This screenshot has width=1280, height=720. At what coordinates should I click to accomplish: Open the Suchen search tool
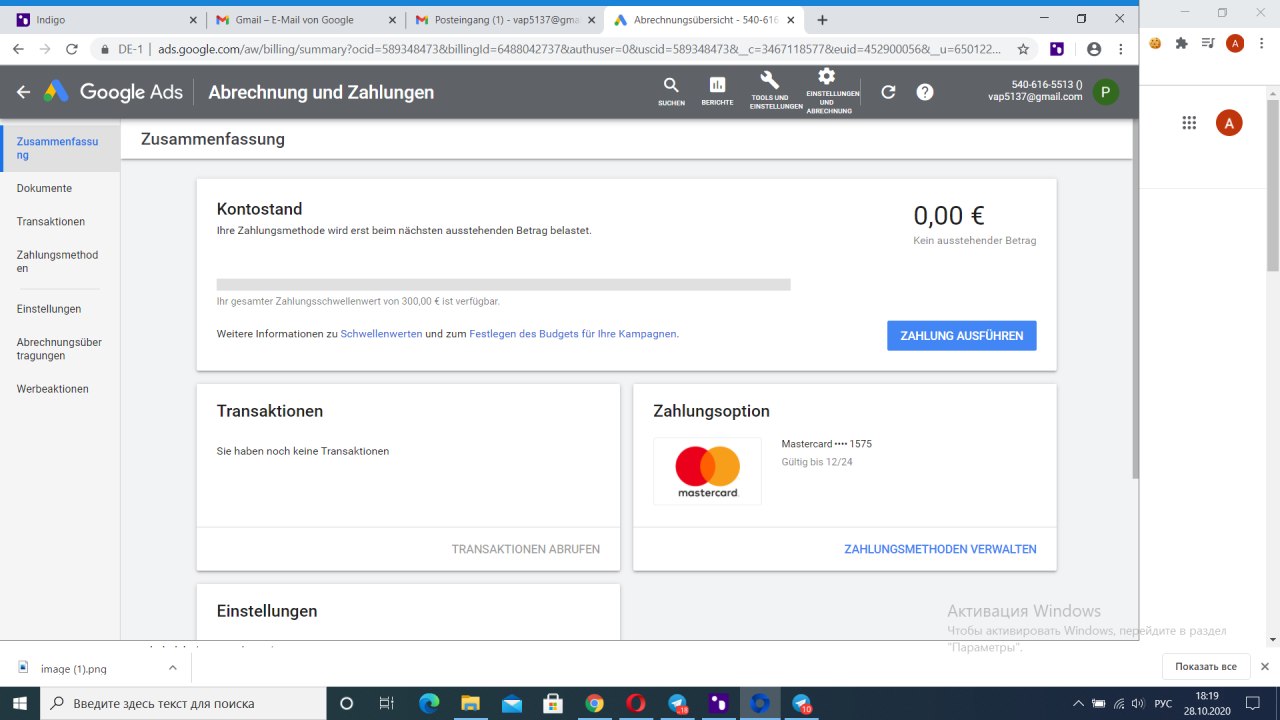[671, 91]
